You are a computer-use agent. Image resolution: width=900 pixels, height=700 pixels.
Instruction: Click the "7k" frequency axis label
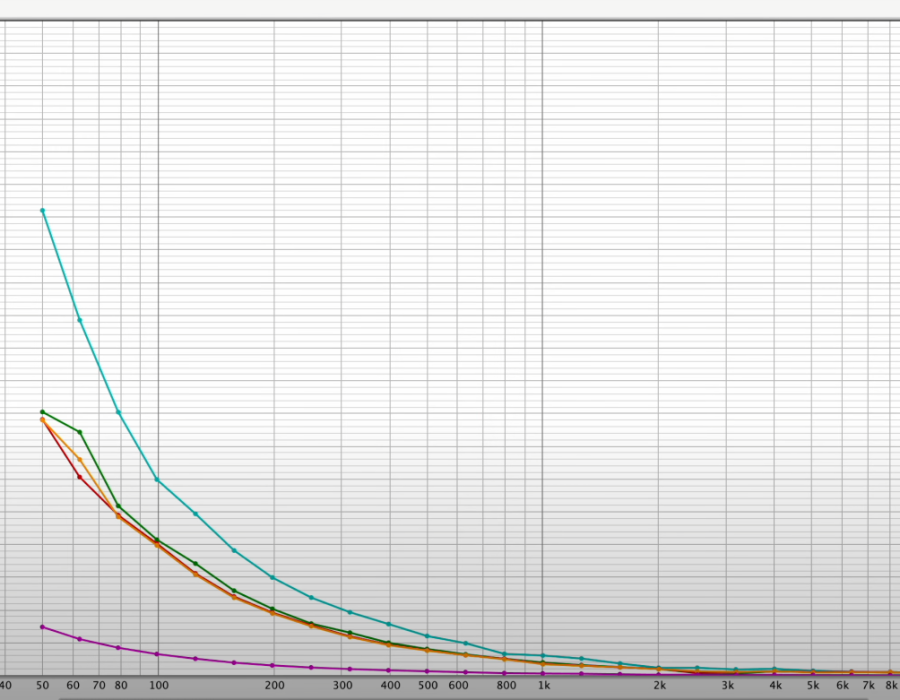coord(869,685)
